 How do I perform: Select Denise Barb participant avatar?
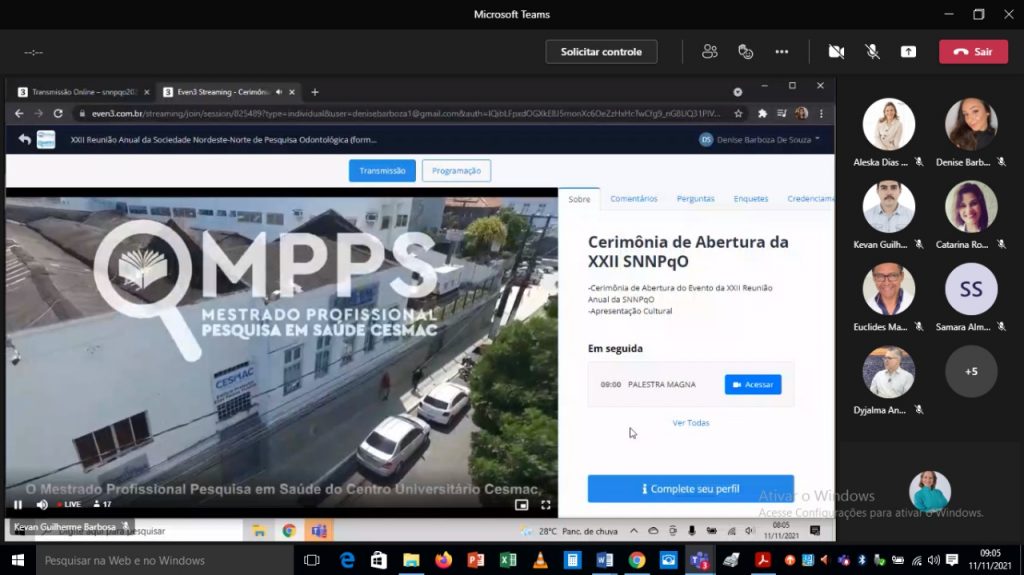(x=971, y=124)
